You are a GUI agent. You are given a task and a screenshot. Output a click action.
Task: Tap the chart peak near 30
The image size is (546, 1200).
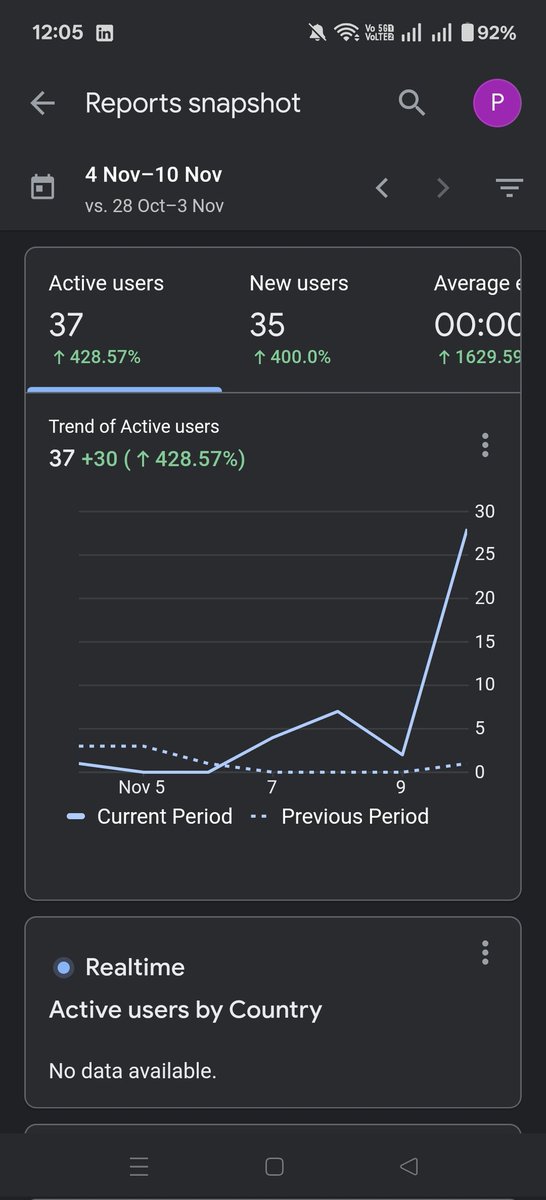pos(466,530)
